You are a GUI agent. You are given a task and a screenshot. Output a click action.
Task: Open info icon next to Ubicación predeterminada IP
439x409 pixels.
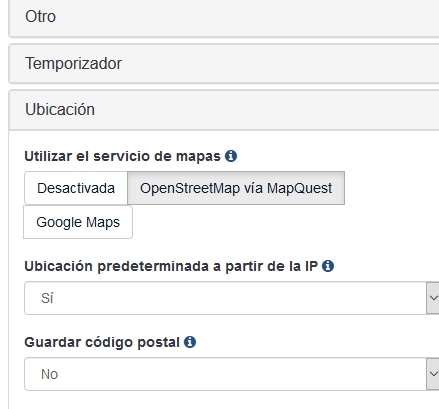[x=328, y=266]
